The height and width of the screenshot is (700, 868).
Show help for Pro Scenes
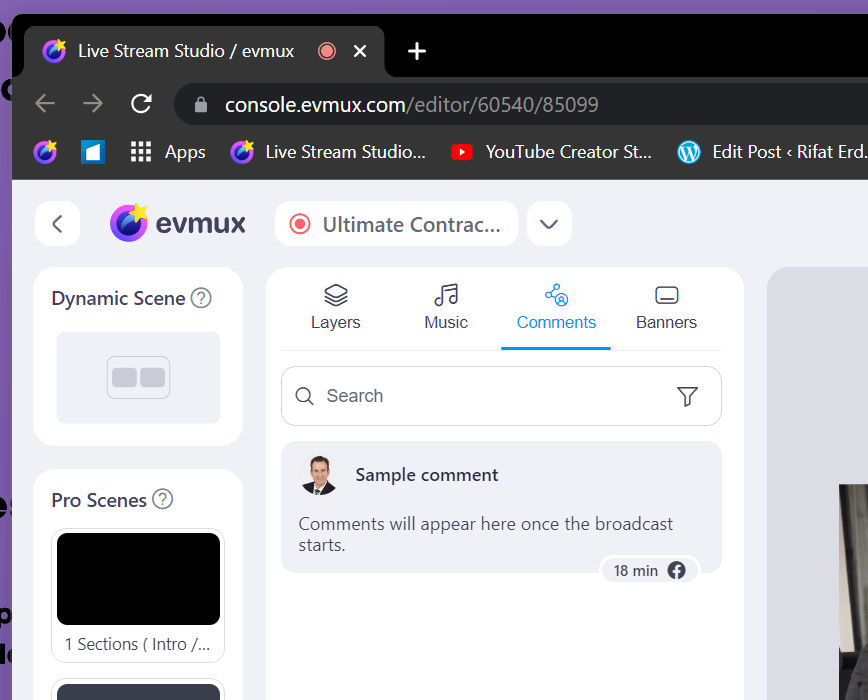[163, 500]
